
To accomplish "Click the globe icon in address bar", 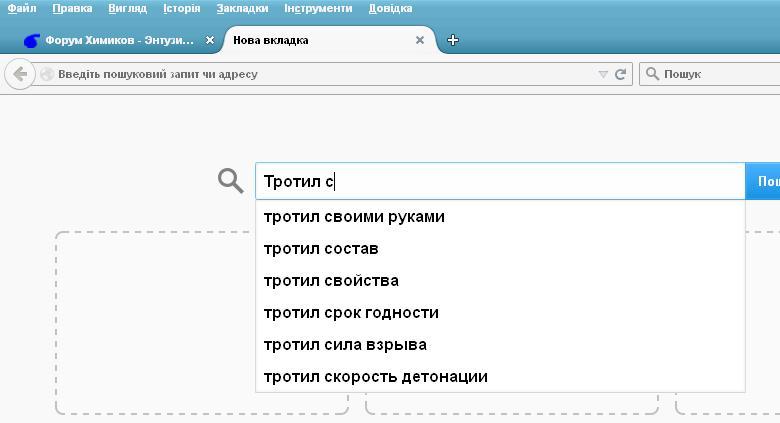I will pos(47,74).
